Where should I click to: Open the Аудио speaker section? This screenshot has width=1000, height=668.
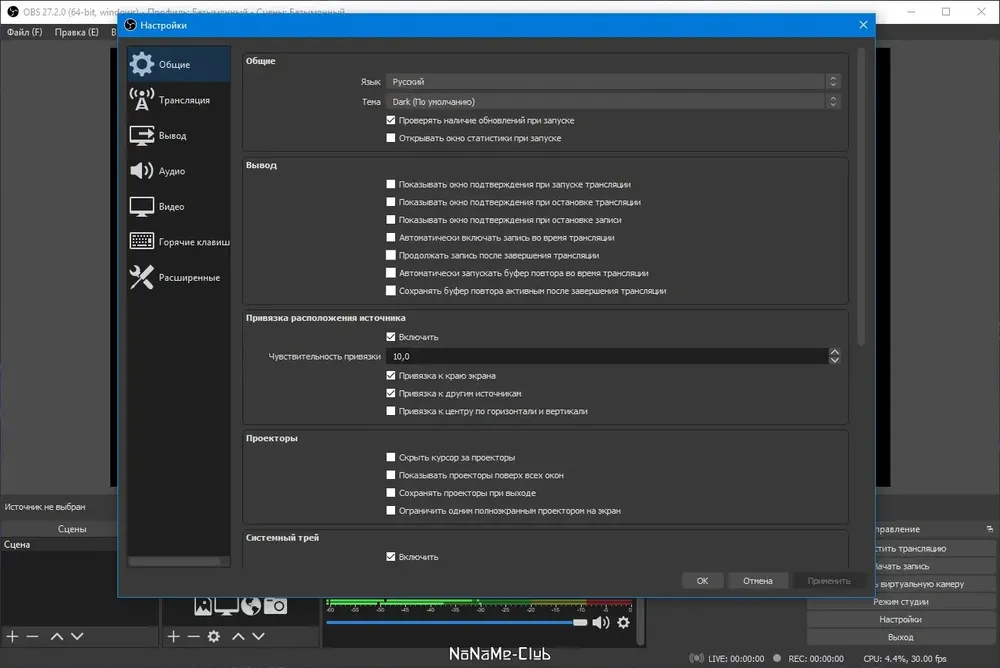(x=178, y=171)
